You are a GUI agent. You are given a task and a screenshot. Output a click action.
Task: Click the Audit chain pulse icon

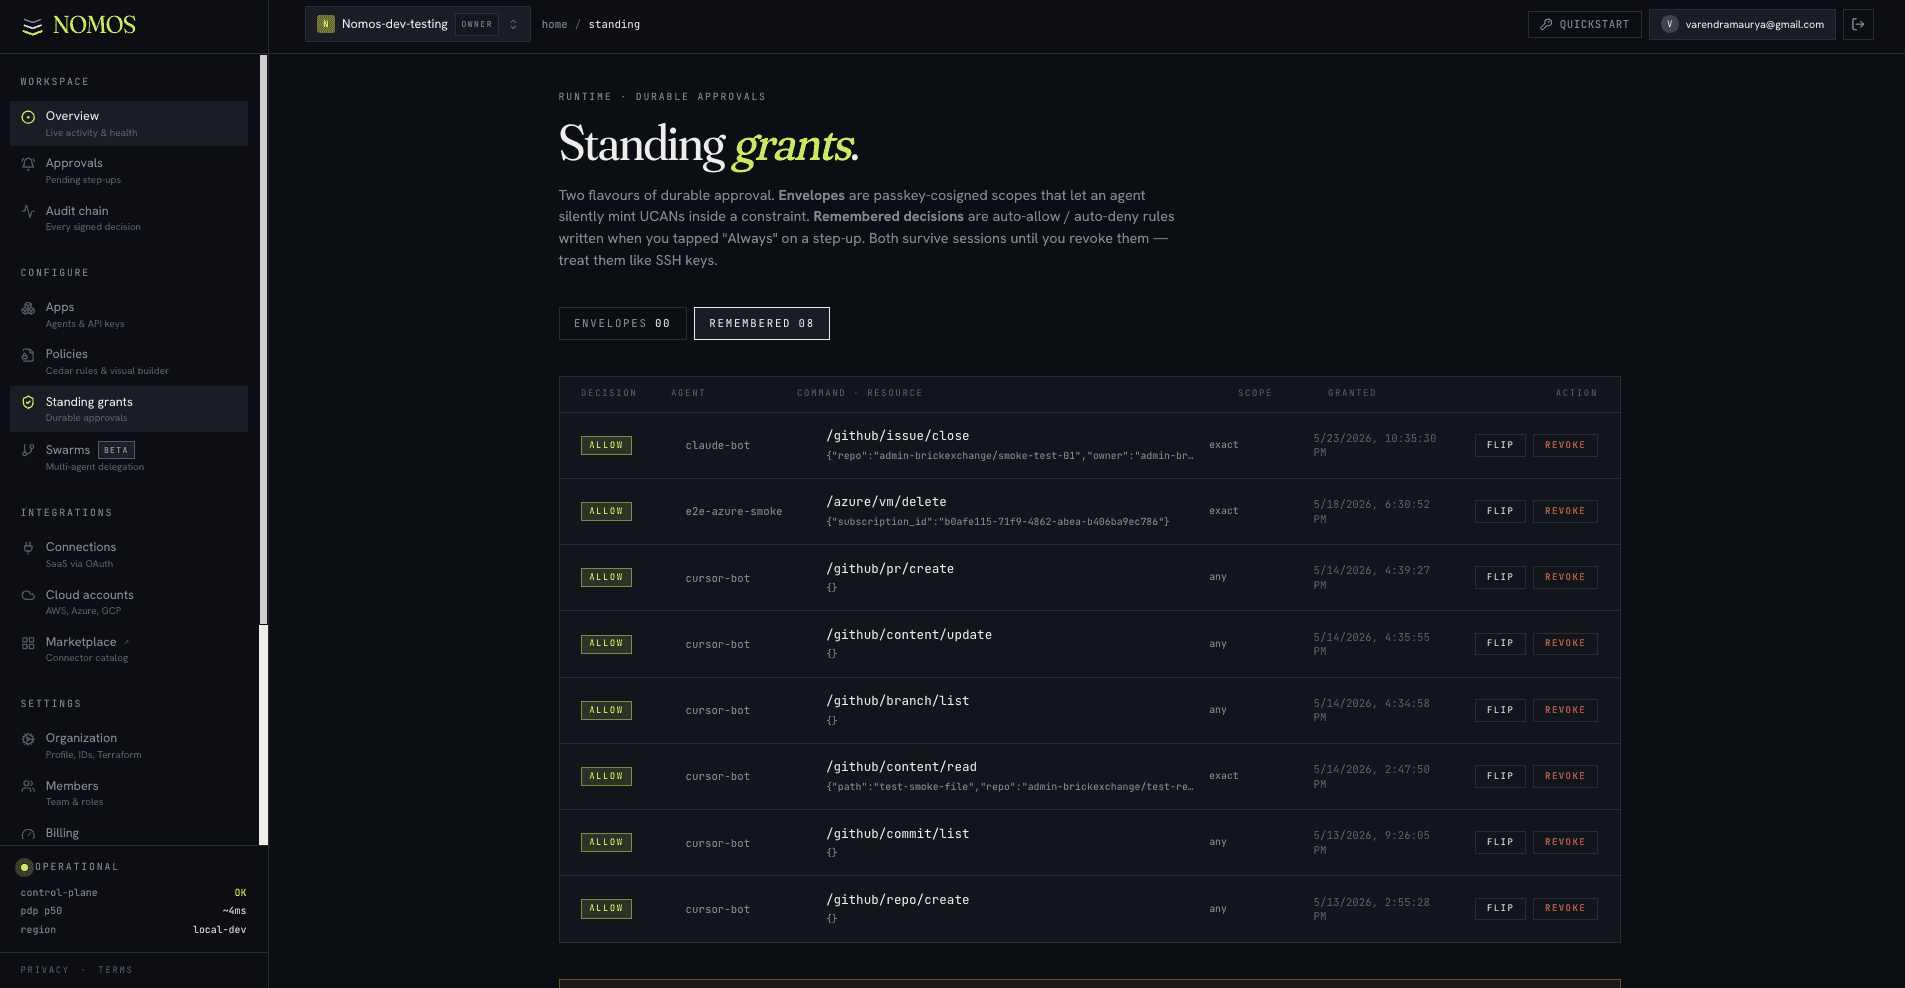[28, 211]
